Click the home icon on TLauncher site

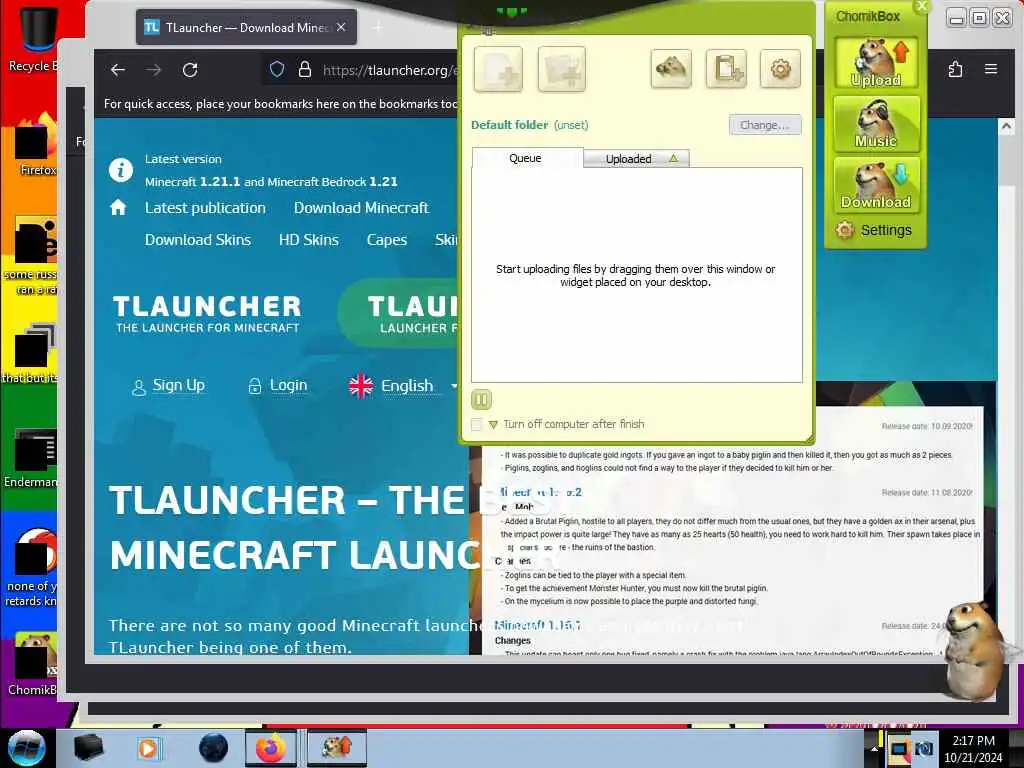tap(118, 208)
